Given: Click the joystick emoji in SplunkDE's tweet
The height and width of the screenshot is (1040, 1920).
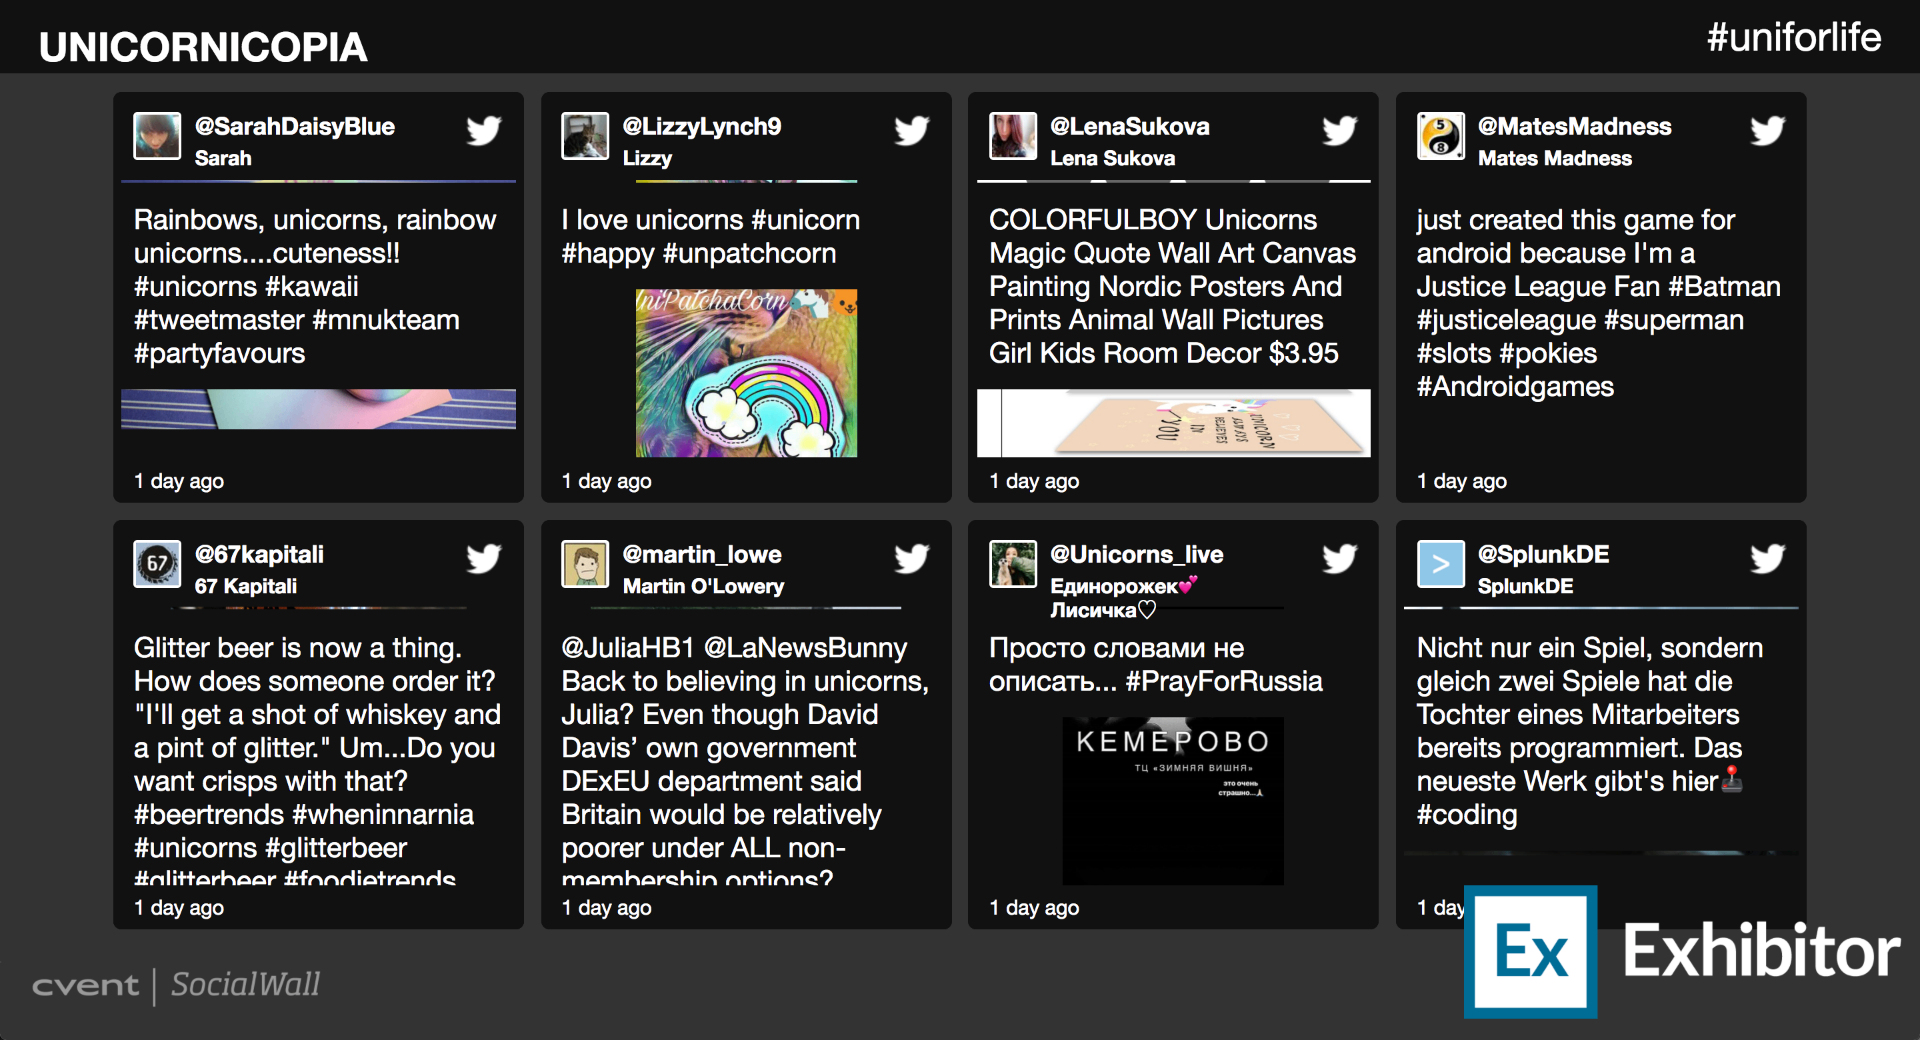Looking at the screenshot, I should click(x=1733, y=780).
